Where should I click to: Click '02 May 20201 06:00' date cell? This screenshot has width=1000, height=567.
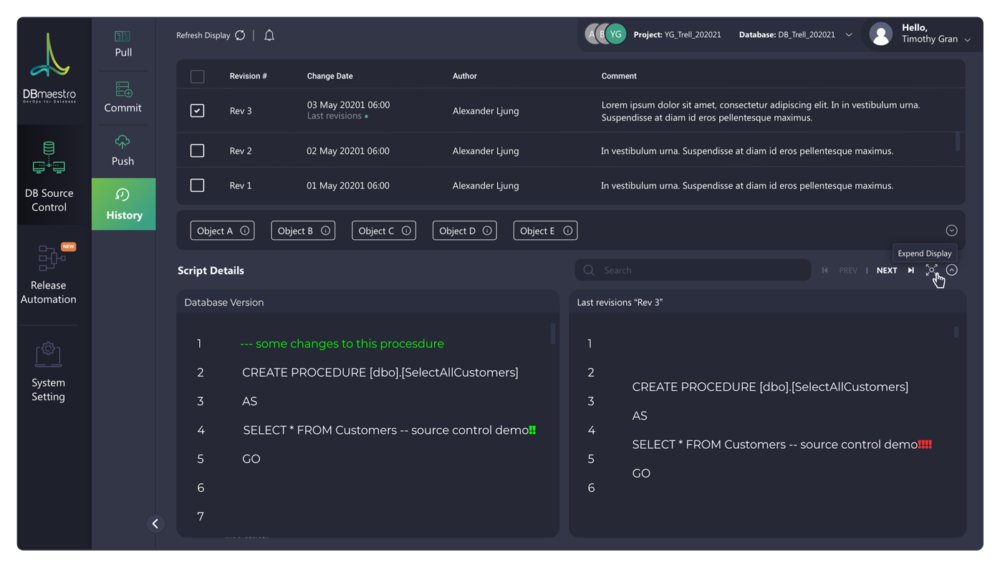point(348,151)
